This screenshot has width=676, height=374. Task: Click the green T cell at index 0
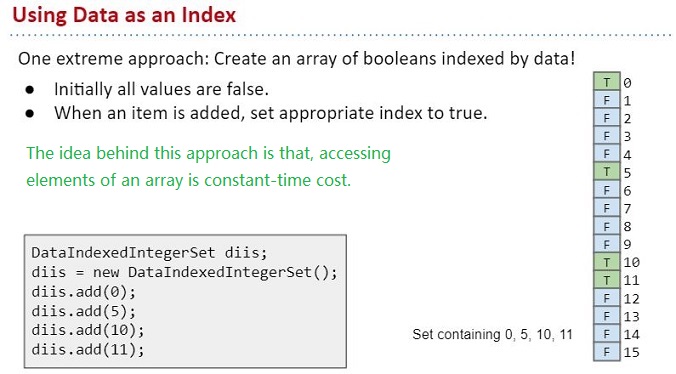click(607, 82)
